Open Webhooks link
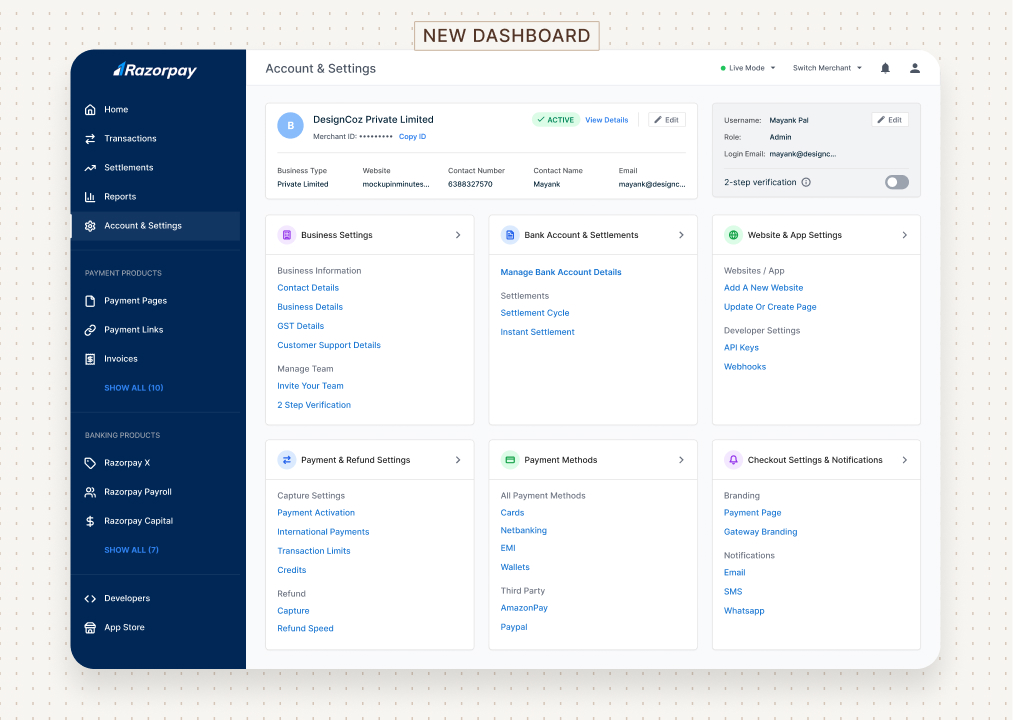Viewport: 1013px width, 720px height. click(x=745, y=366)
